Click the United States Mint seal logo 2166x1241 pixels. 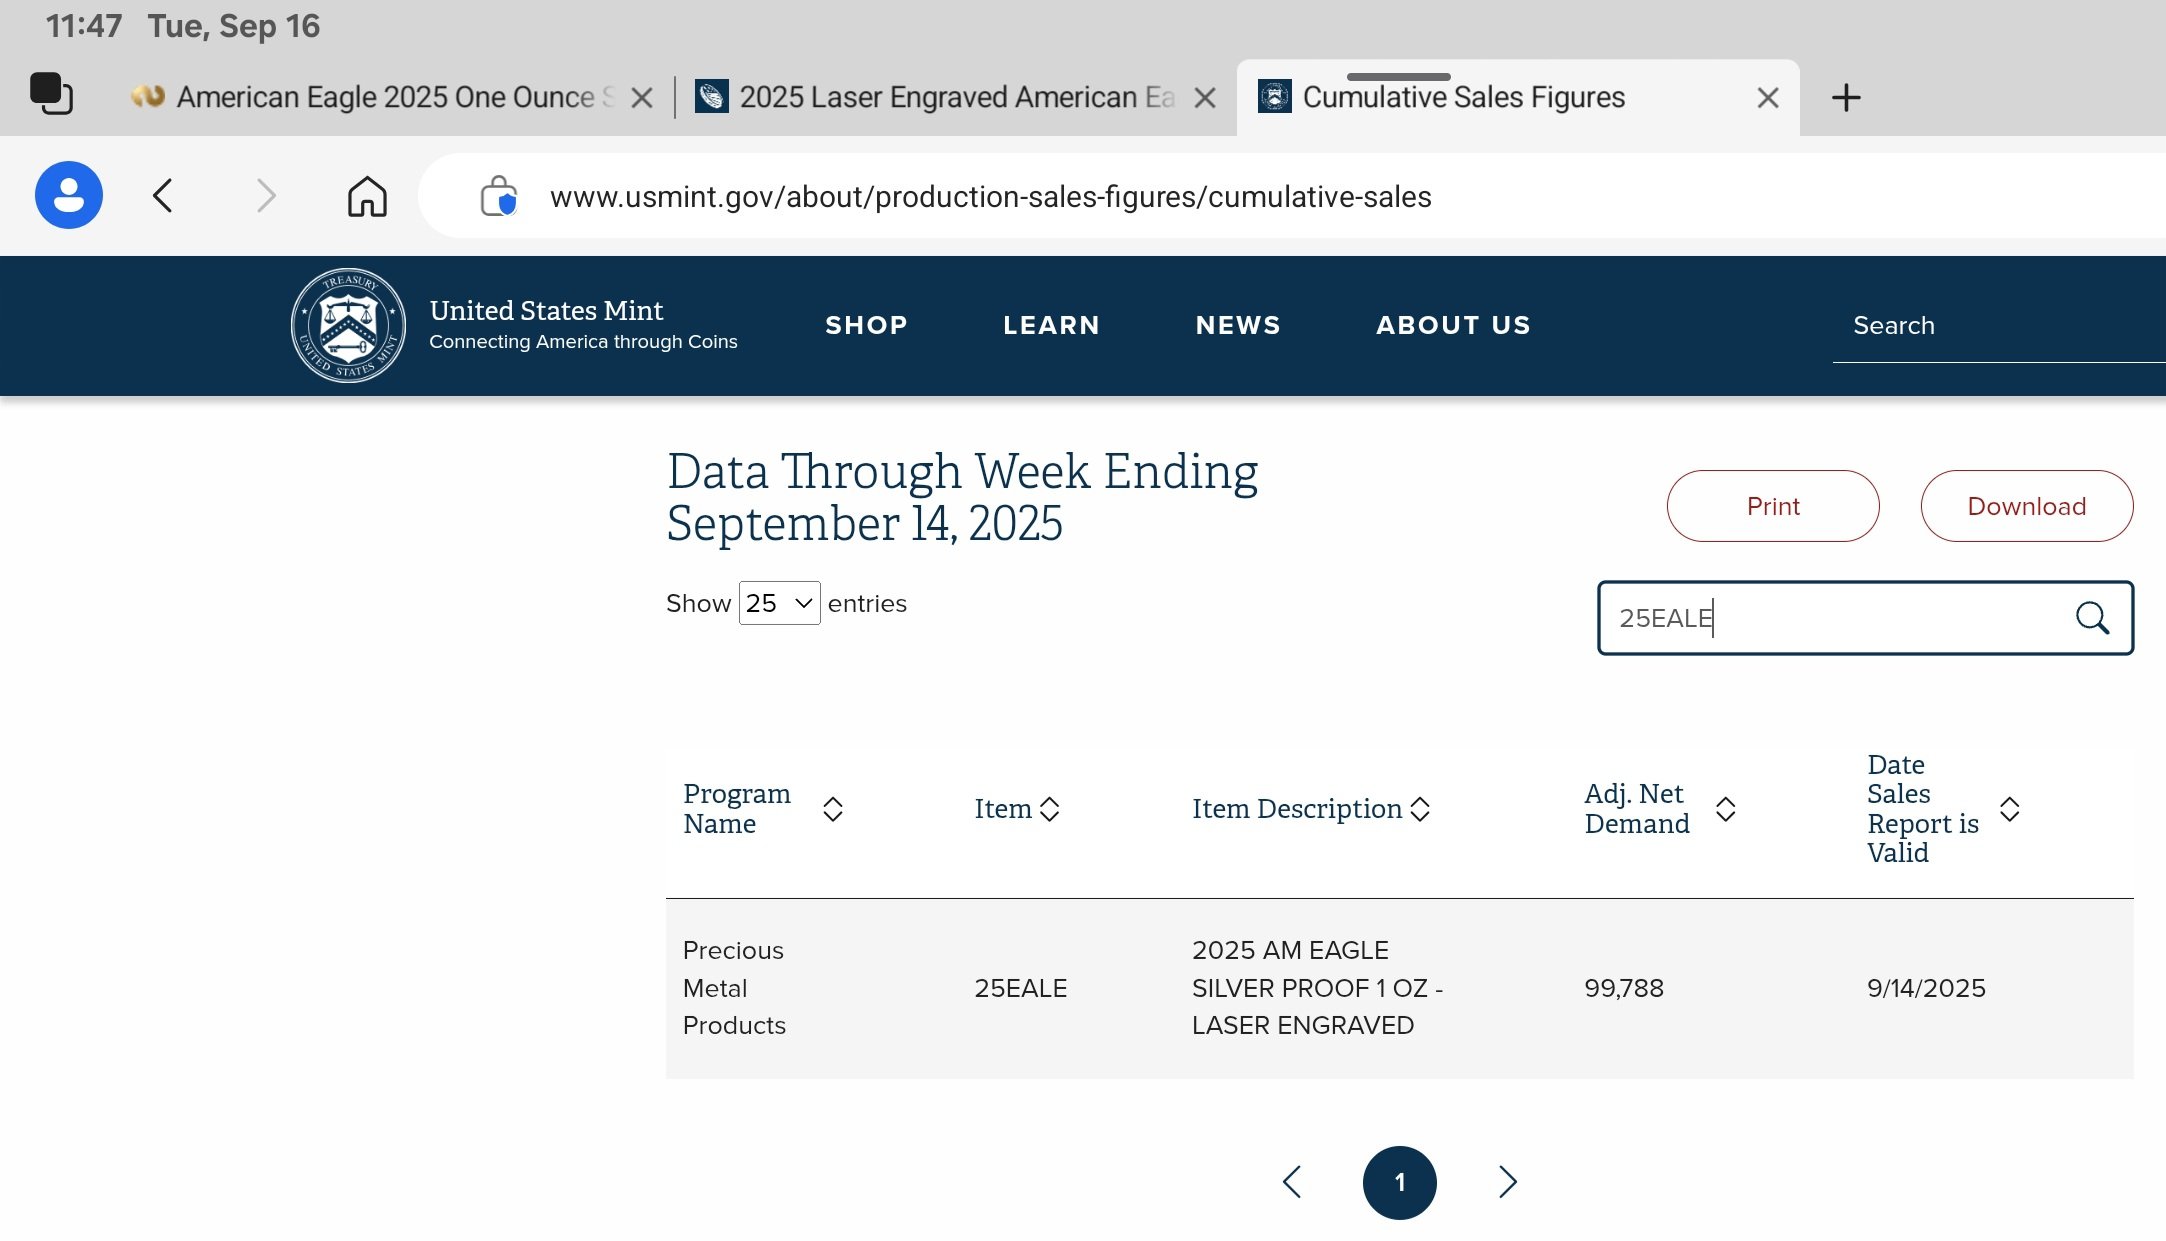coord(348,325)
